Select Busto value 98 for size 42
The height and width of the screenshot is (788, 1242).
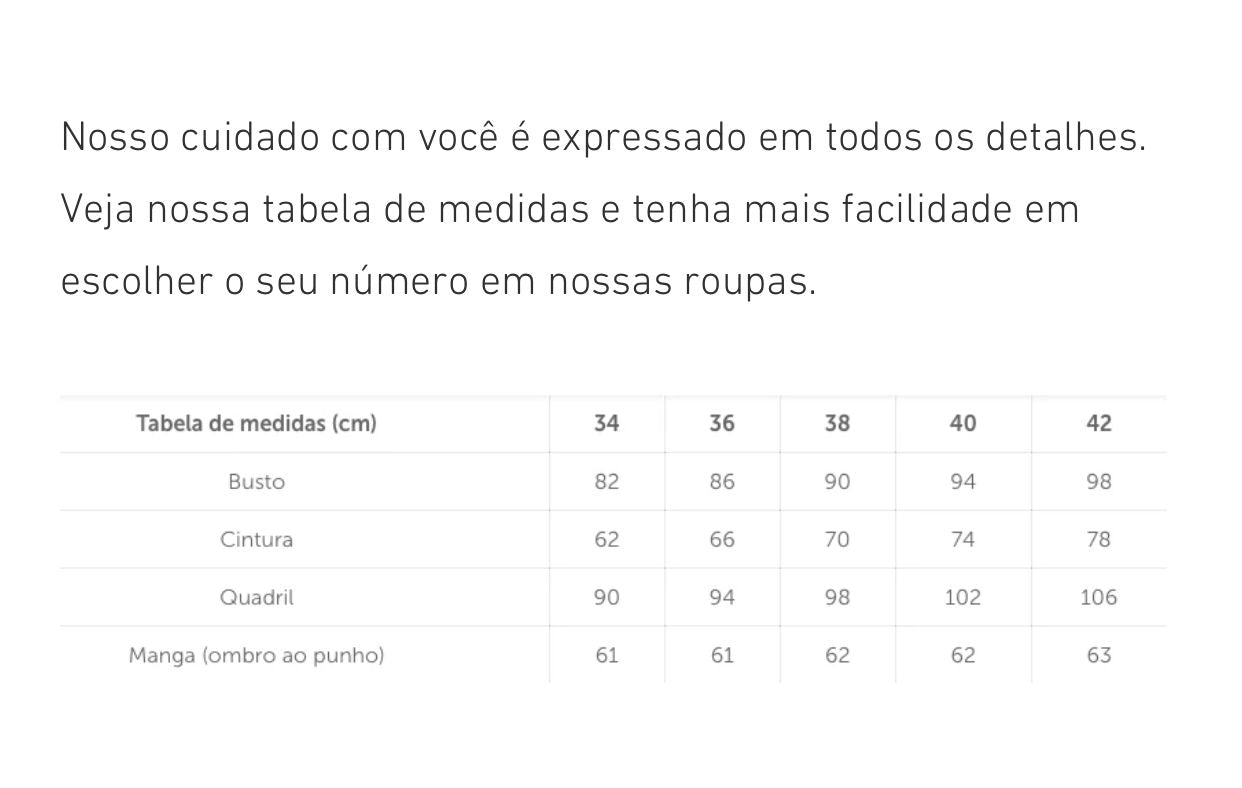pos(1098,481)
